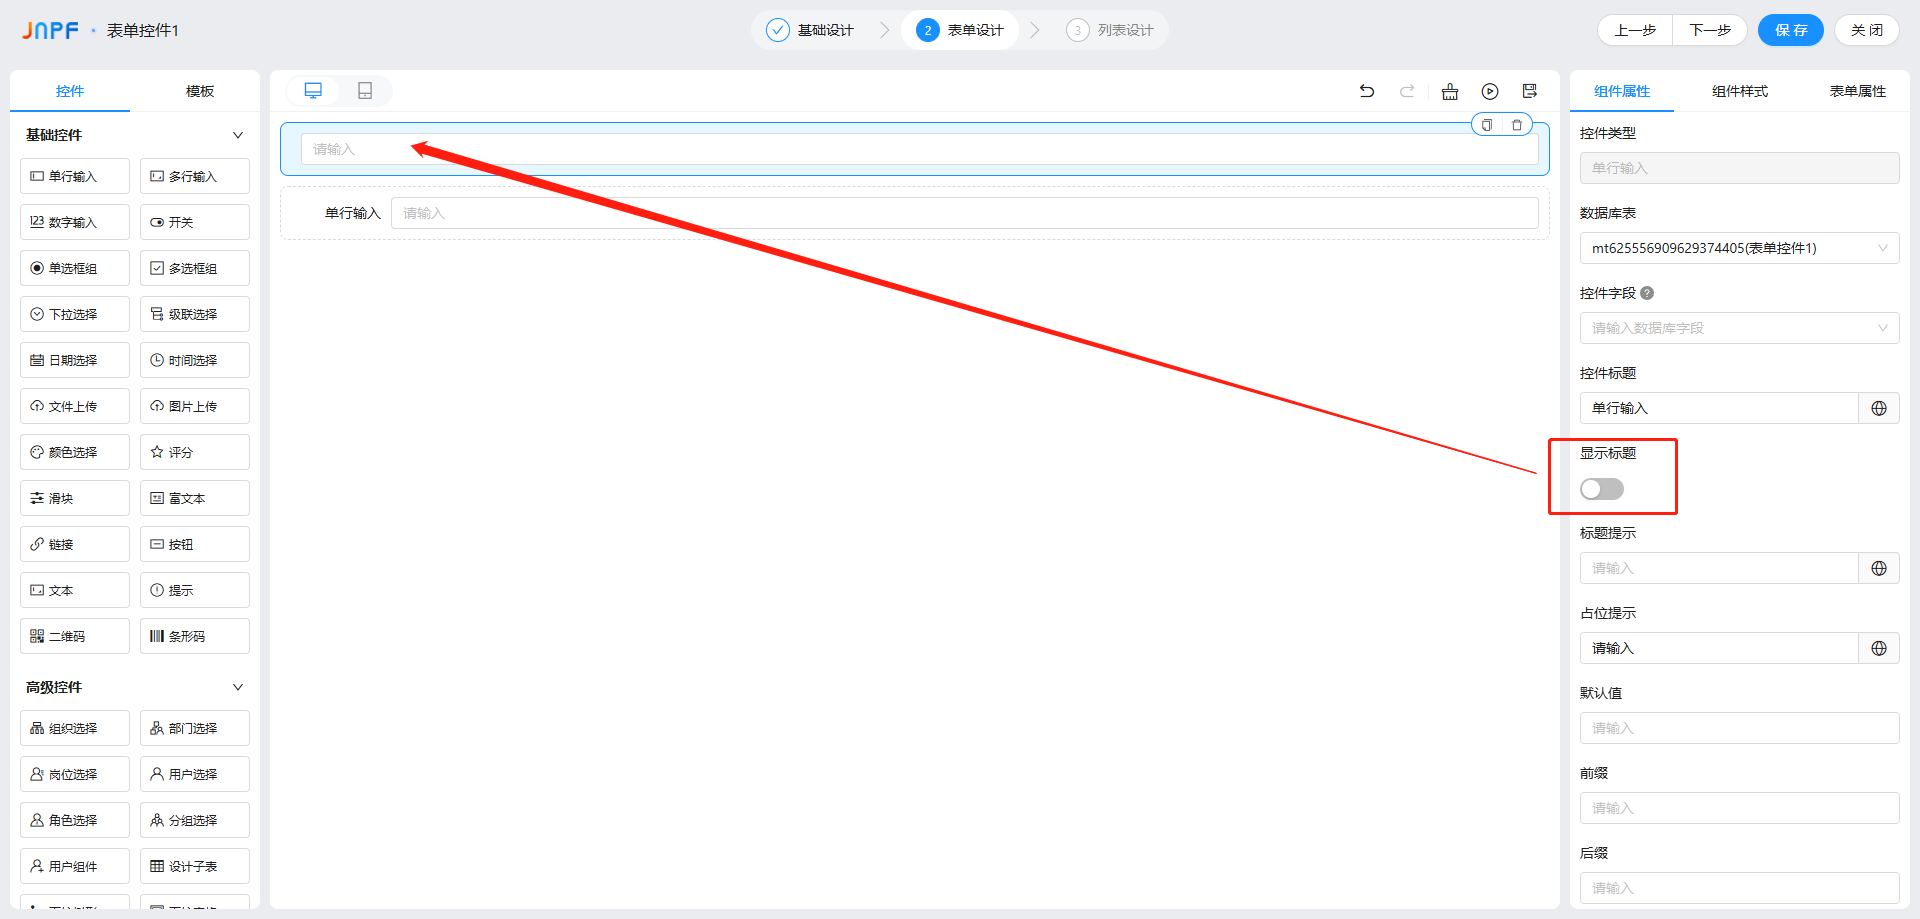Select the 颜色选择 color picker widget
Viewport: 1920px width, 919px height.
coord(75,452)
